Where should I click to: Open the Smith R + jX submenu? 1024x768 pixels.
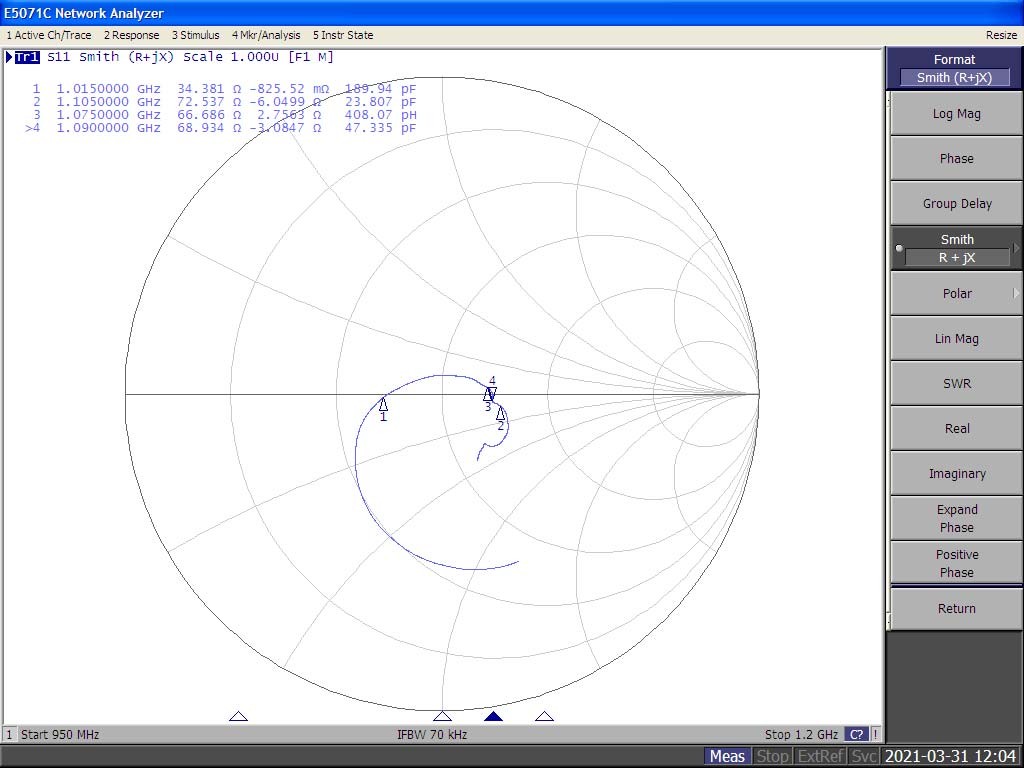pyautogui.click(x=956, y=248)
